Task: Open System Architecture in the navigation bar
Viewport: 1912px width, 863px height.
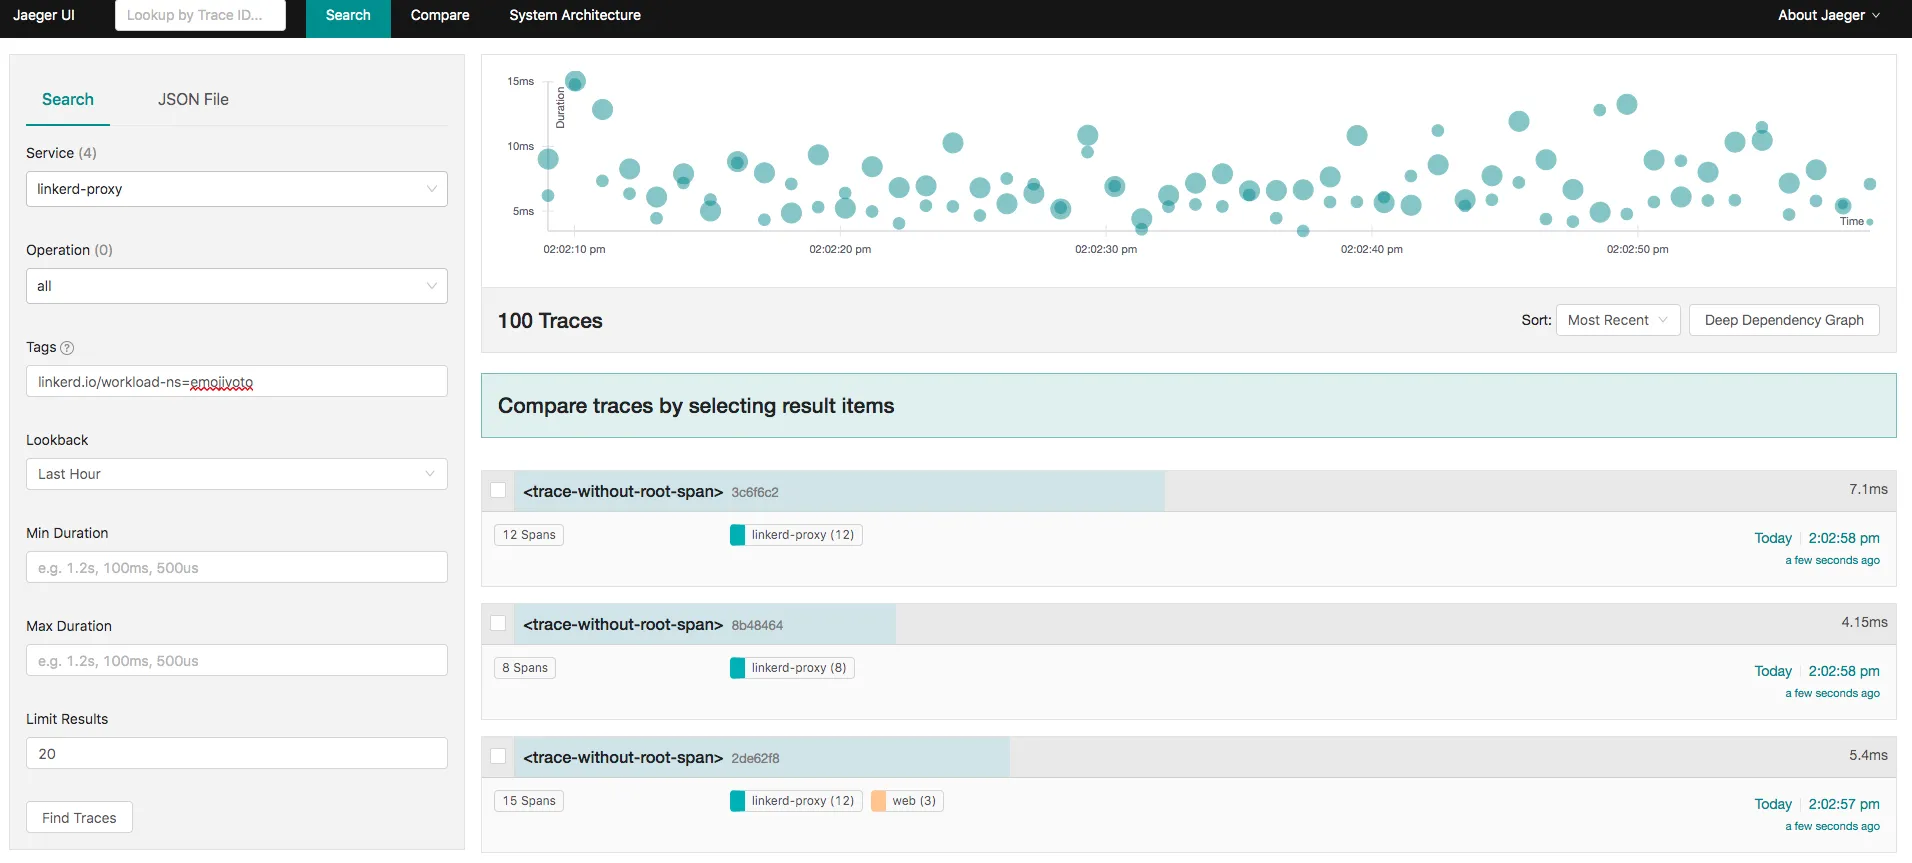Action: [x=575, y=16]
